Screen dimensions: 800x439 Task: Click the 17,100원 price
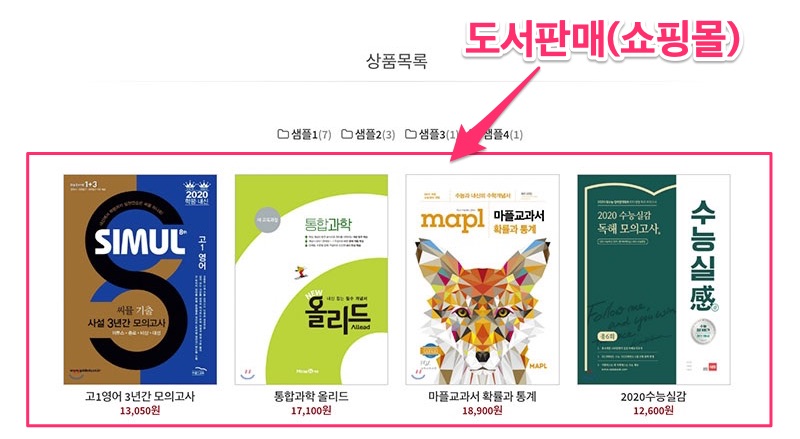click(311, 410)
